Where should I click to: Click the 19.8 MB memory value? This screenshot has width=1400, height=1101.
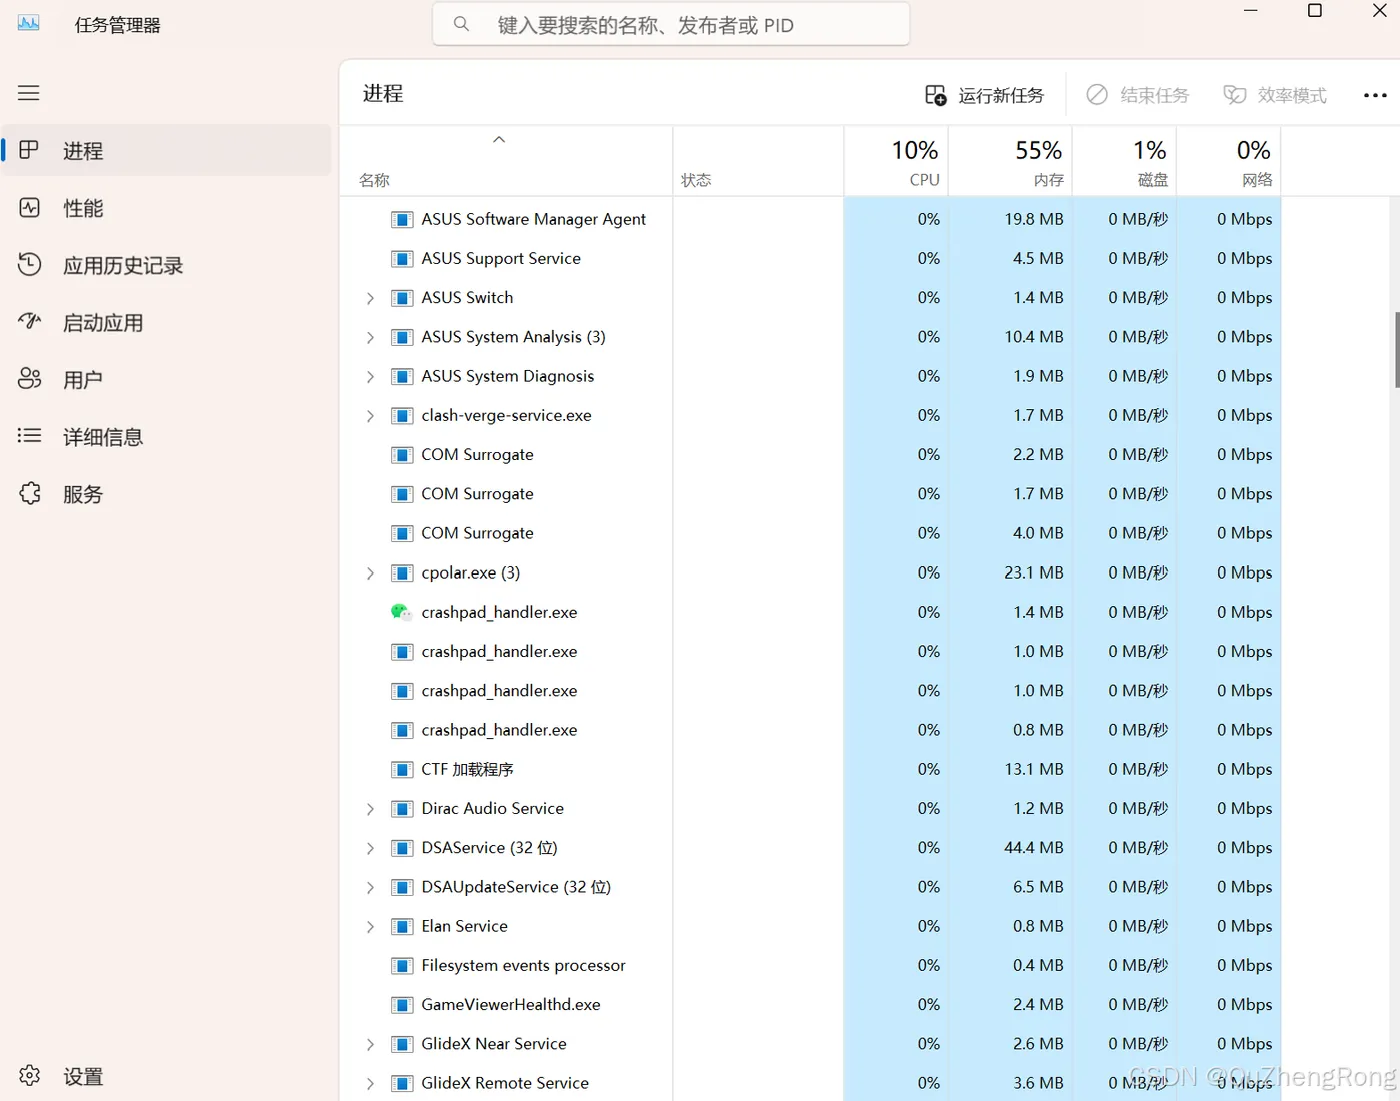tap(1033, 219)
